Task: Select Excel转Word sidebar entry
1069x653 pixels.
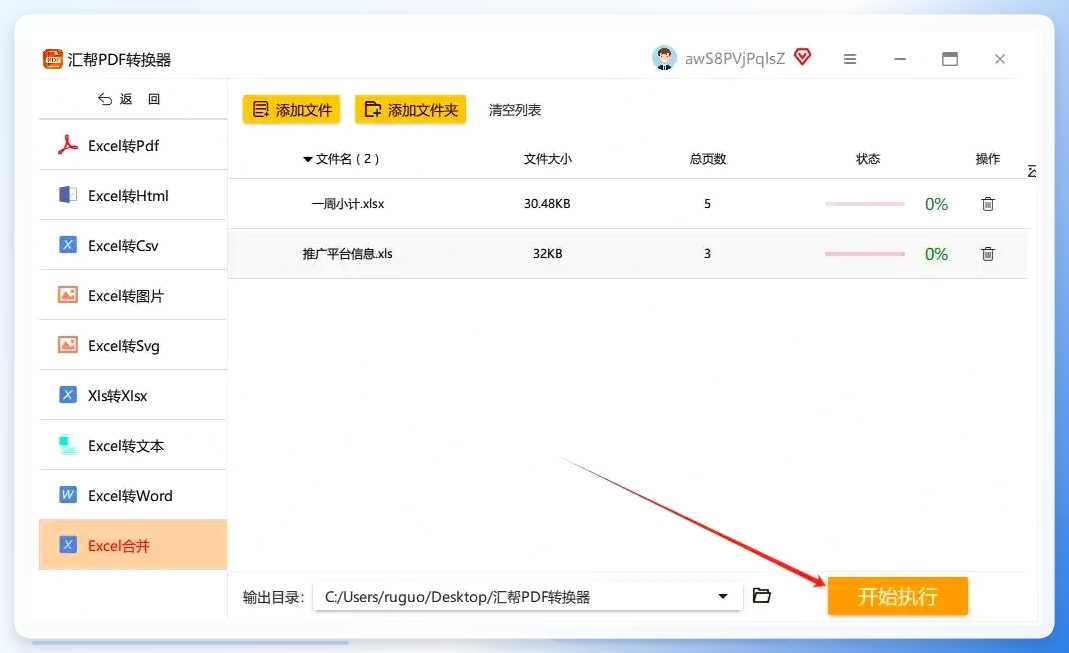Action: [133, 496]
